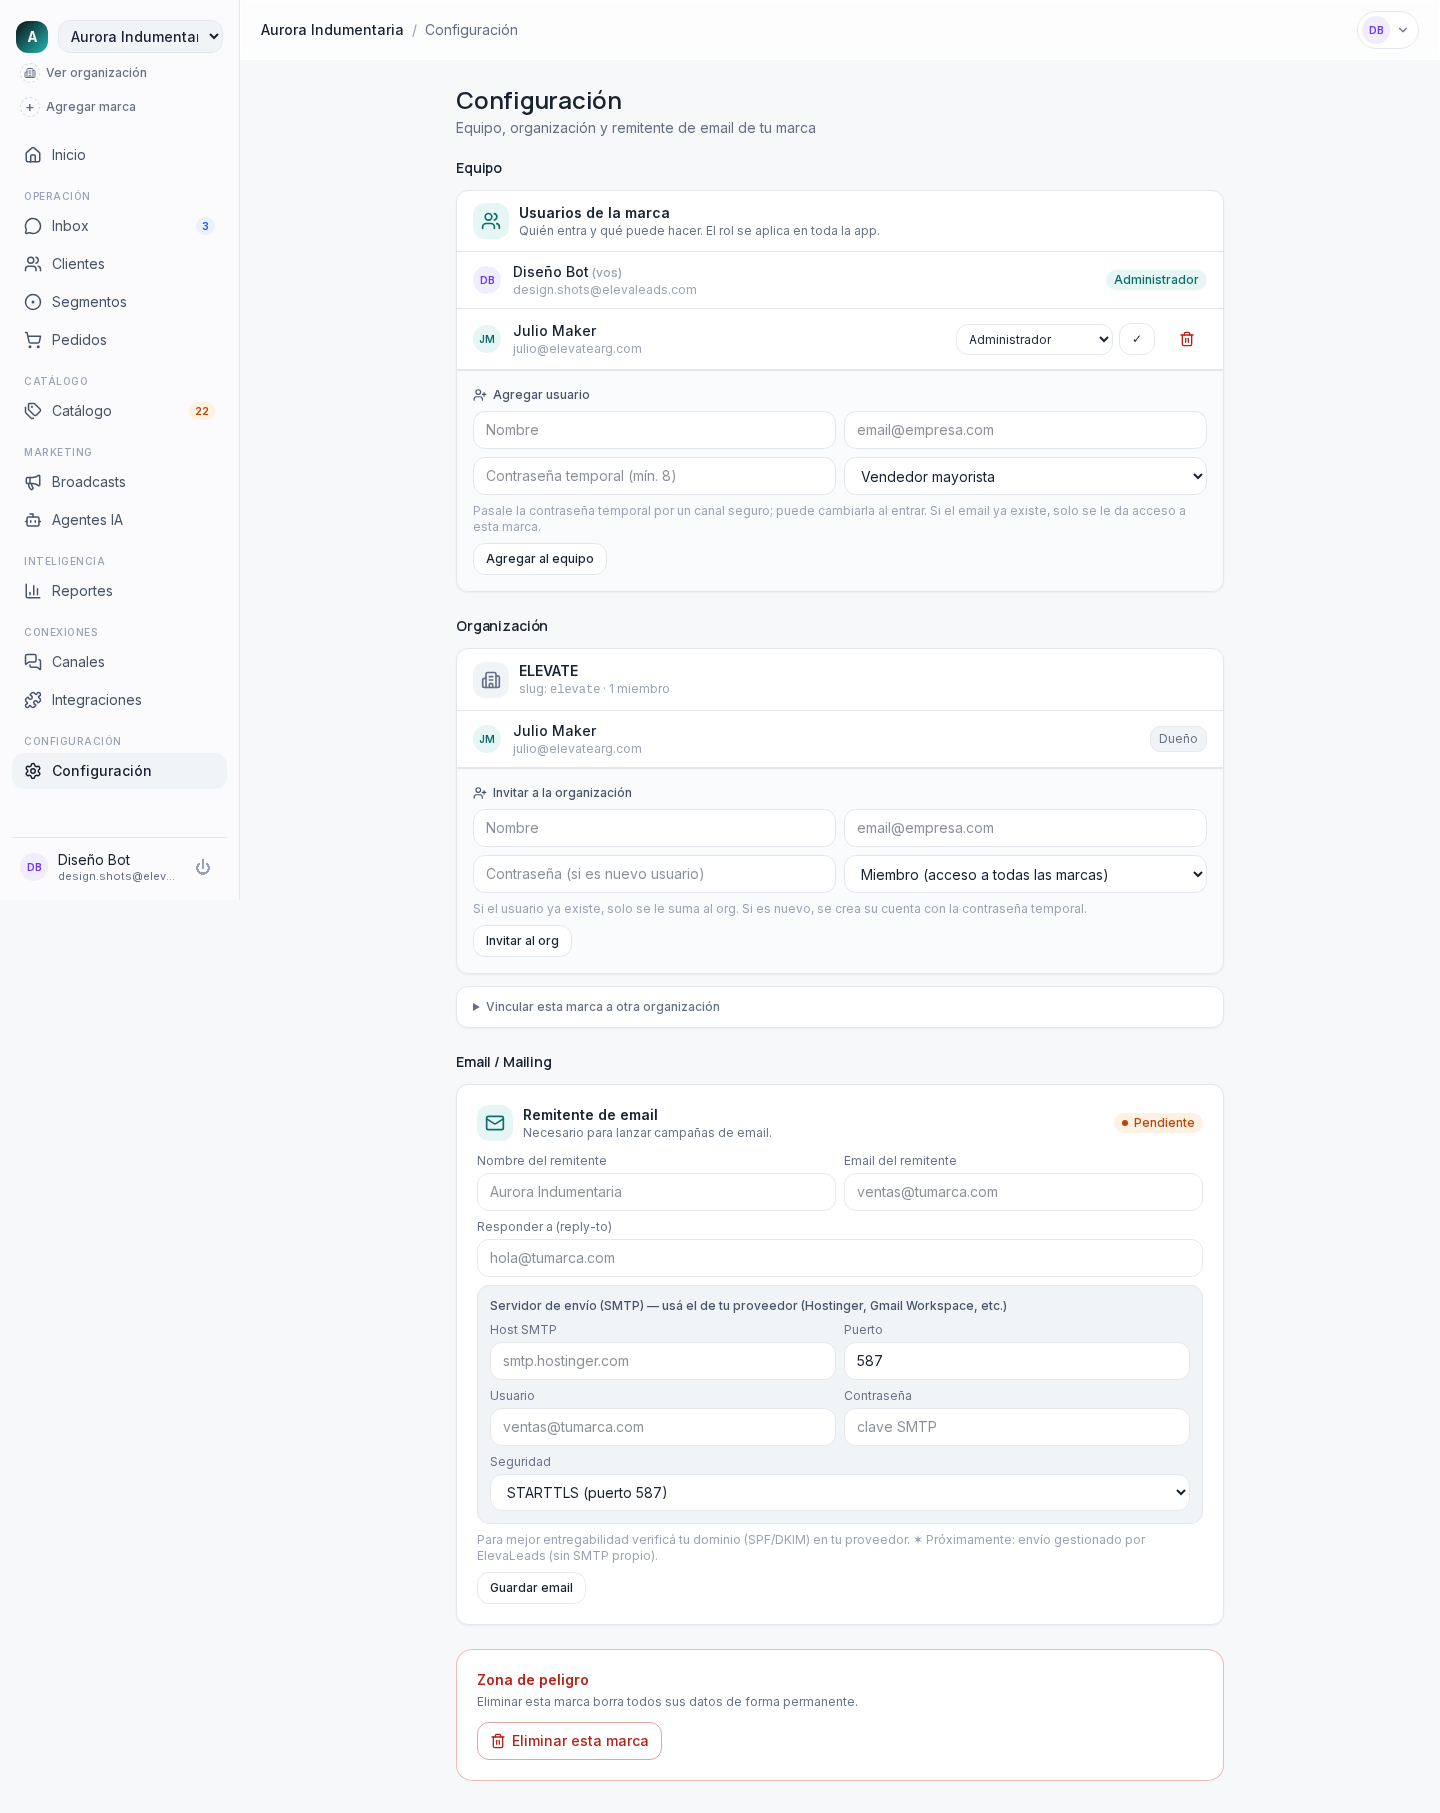Click the power logout icon beside Diseño Bot
Image resolution: width=1440 pixels, height=1813 pixels.
pos(203,867)
